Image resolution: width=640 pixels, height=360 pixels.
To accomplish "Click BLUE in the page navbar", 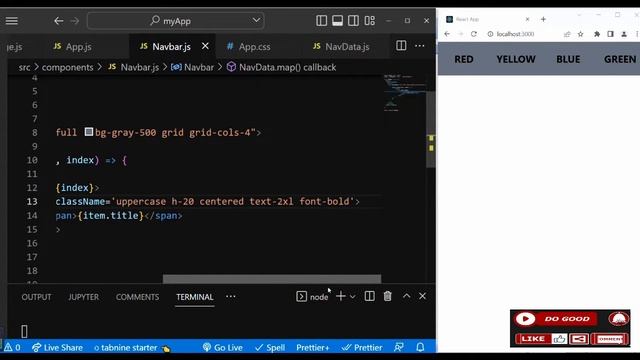I will (x=568, y=59).
